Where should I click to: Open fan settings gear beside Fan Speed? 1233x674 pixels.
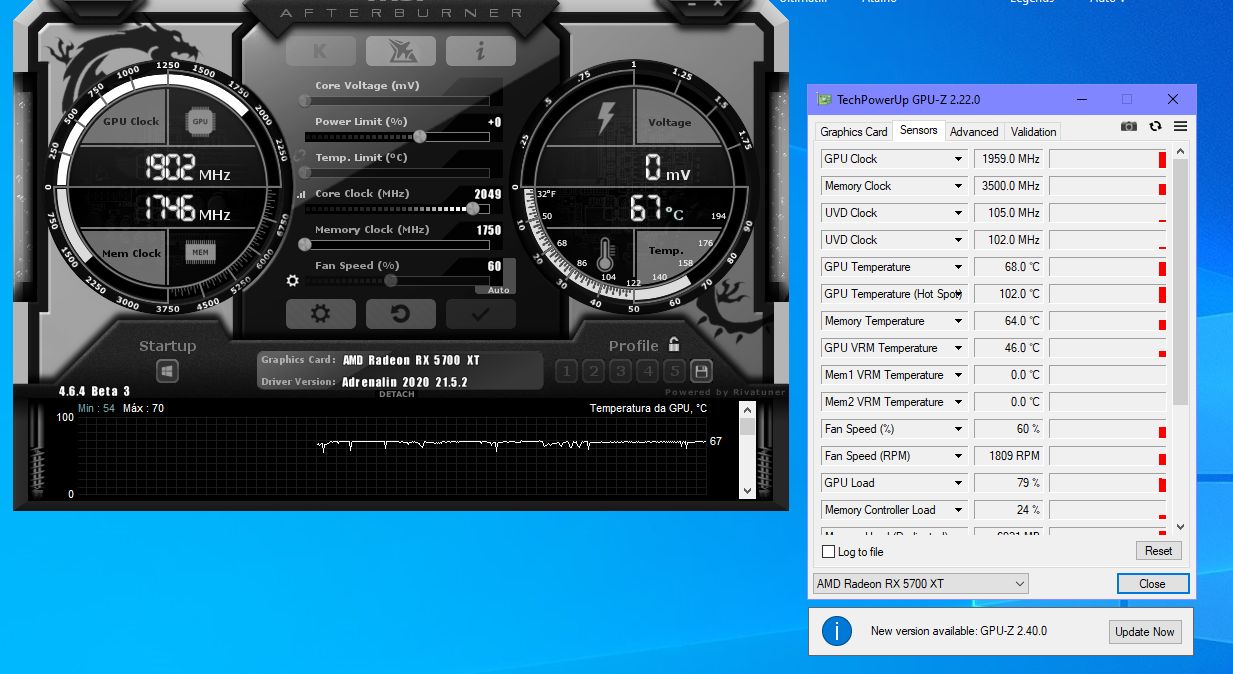coord(292,281)
